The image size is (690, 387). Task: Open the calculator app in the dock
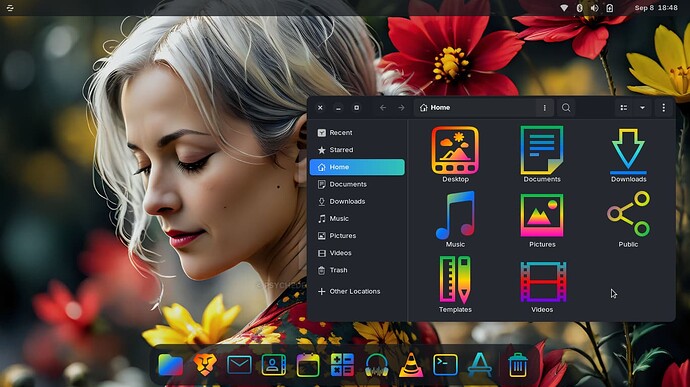[342, 365]
